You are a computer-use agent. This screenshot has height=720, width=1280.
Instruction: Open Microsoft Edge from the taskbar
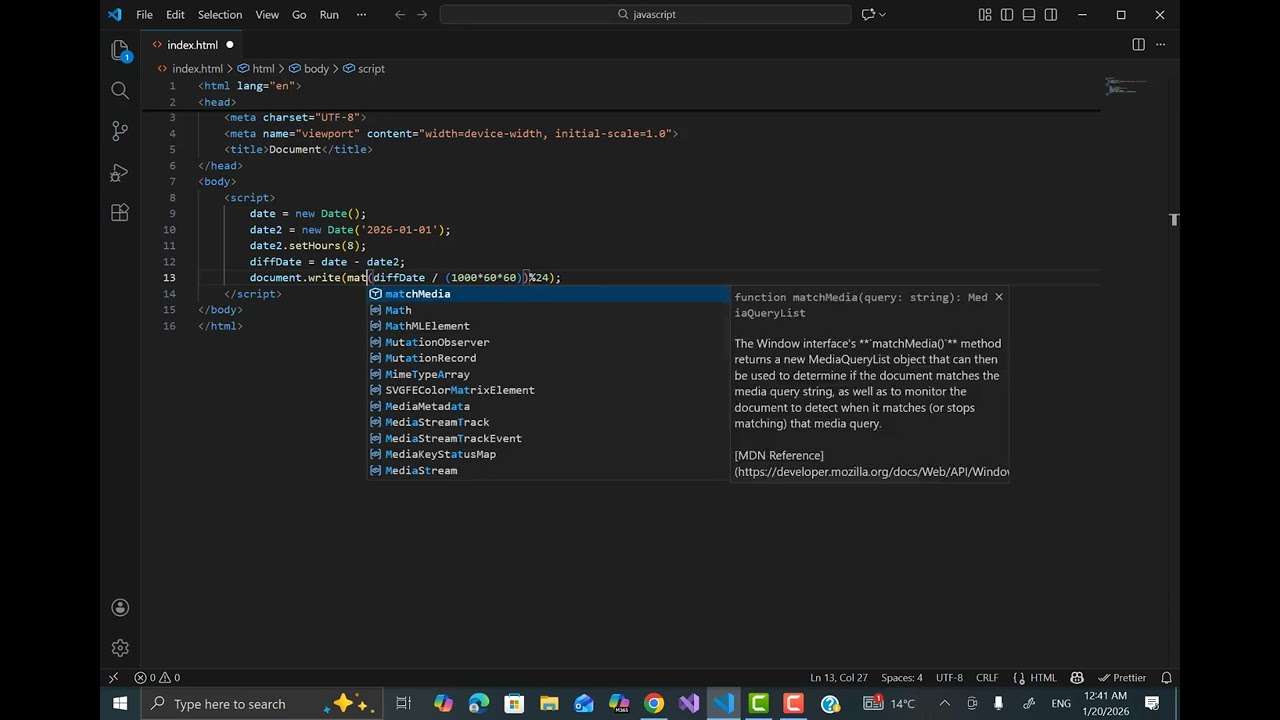[x=479, y=703]
